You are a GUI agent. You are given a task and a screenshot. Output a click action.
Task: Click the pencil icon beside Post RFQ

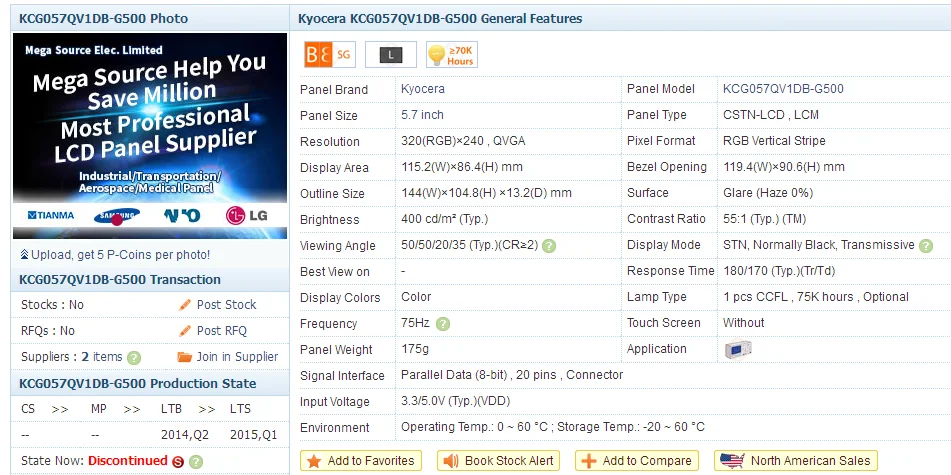tap(185, 331)
